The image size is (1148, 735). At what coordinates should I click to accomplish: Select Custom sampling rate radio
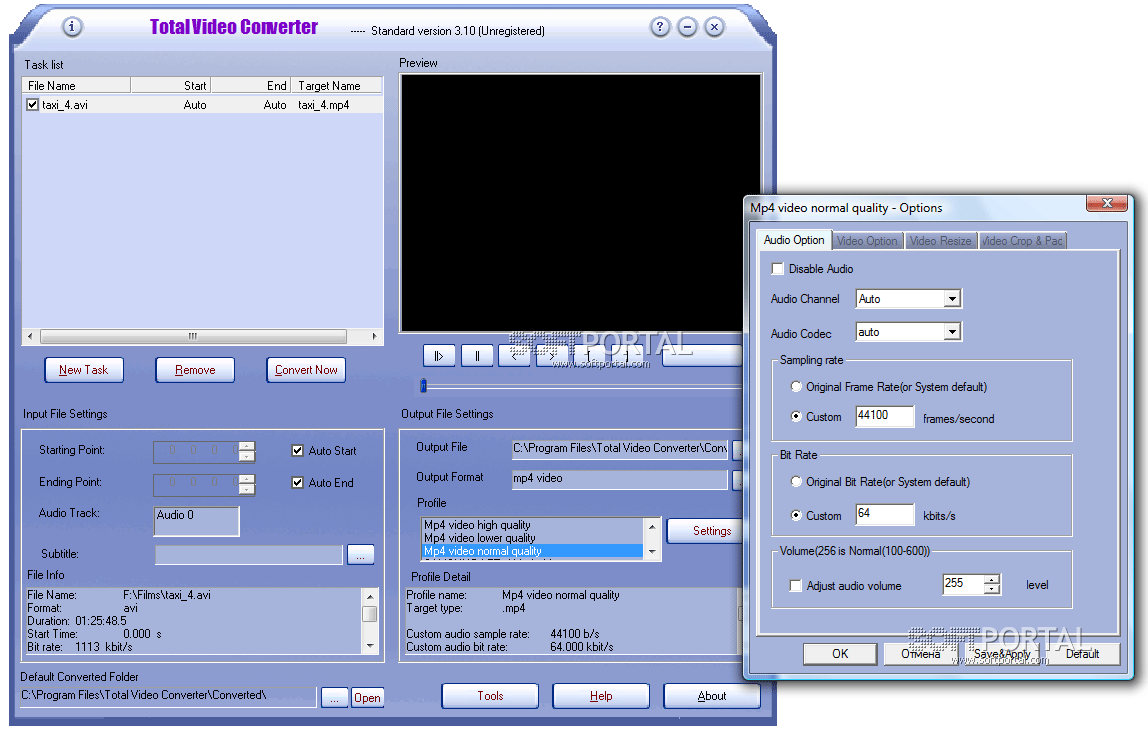click(x=796, y=417)
